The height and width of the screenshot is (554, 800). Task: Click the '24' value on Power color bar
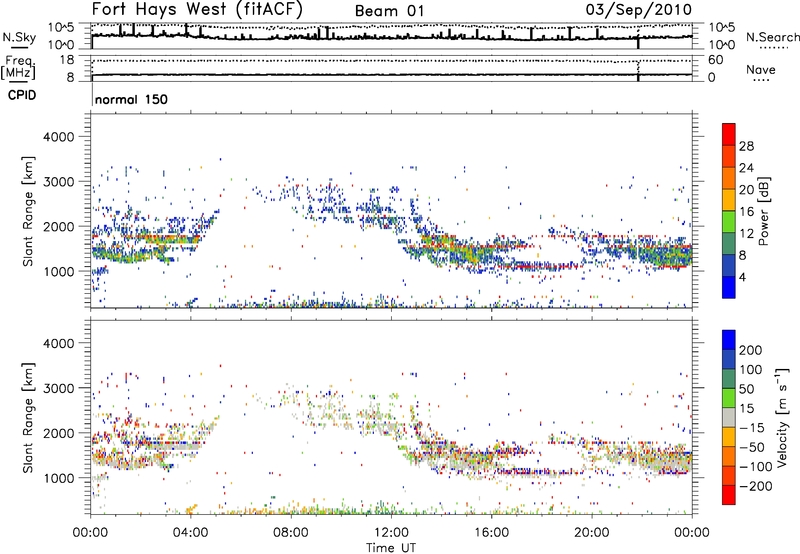click(746, 168)
